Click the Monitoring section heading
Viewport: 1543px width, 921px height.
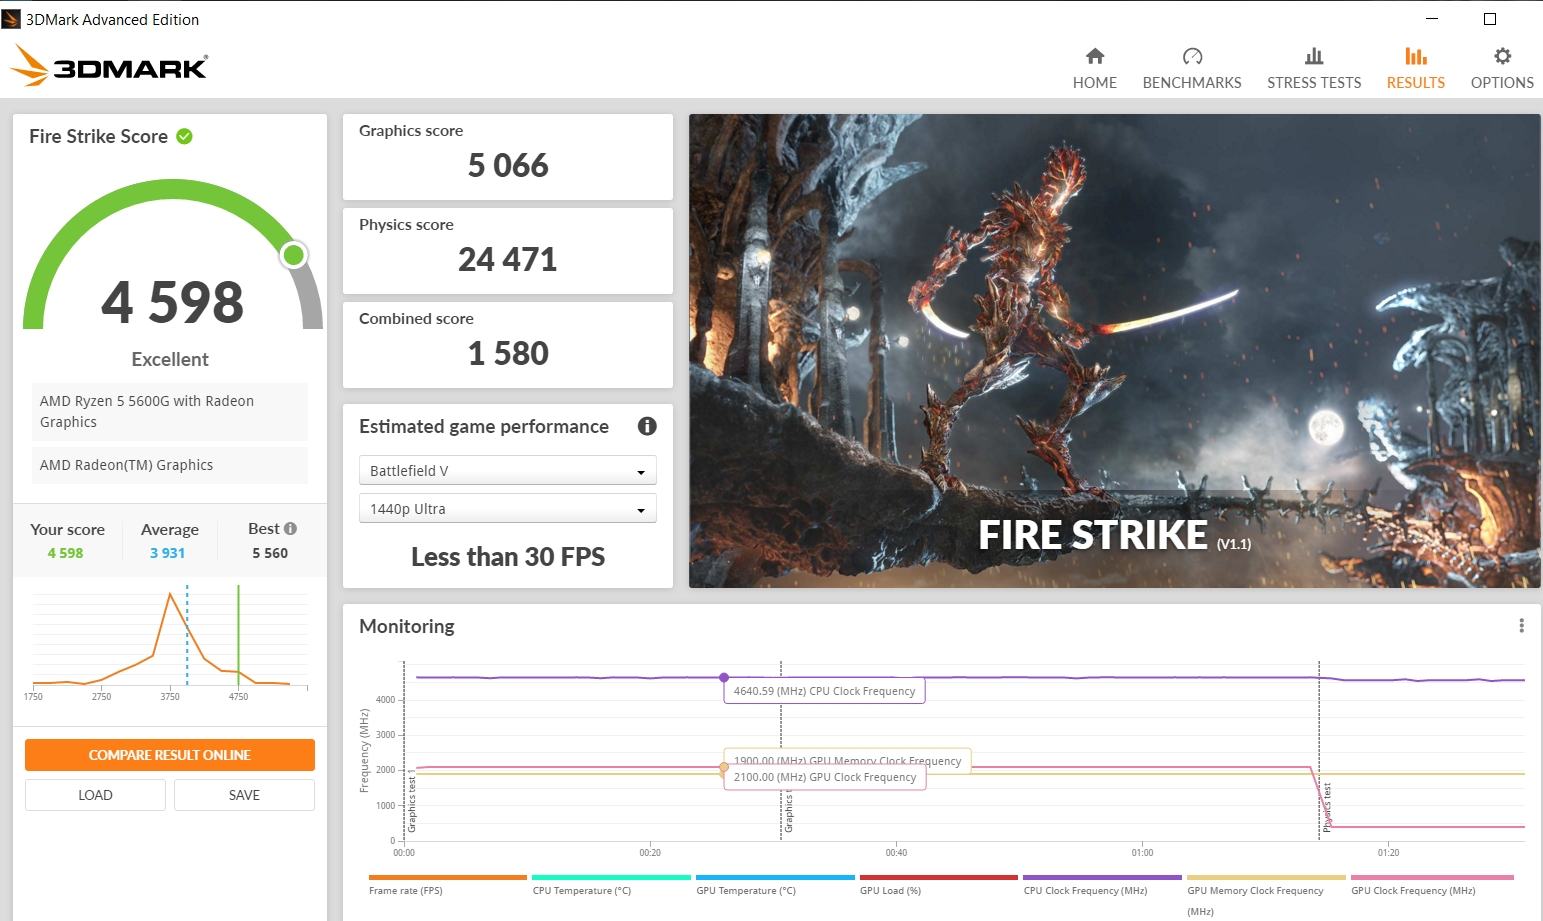coord(407,626)
